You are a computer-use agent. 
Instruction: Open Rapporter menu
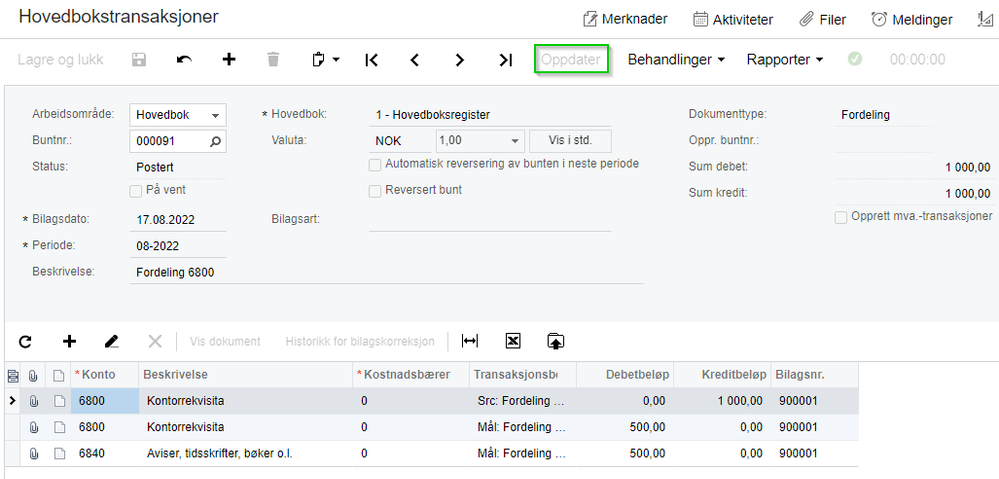[x=785, y=59]
